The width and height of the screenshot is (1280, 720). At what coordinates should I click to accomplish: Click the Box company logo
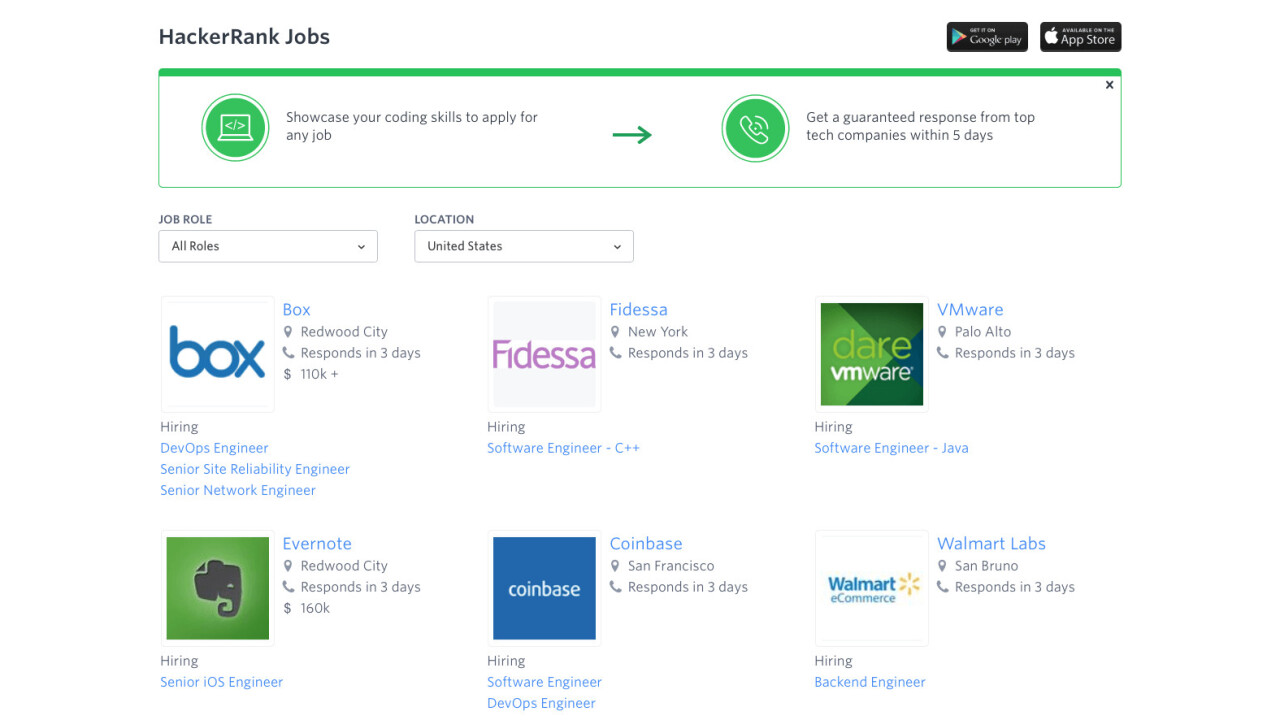(x=217, y=354)
